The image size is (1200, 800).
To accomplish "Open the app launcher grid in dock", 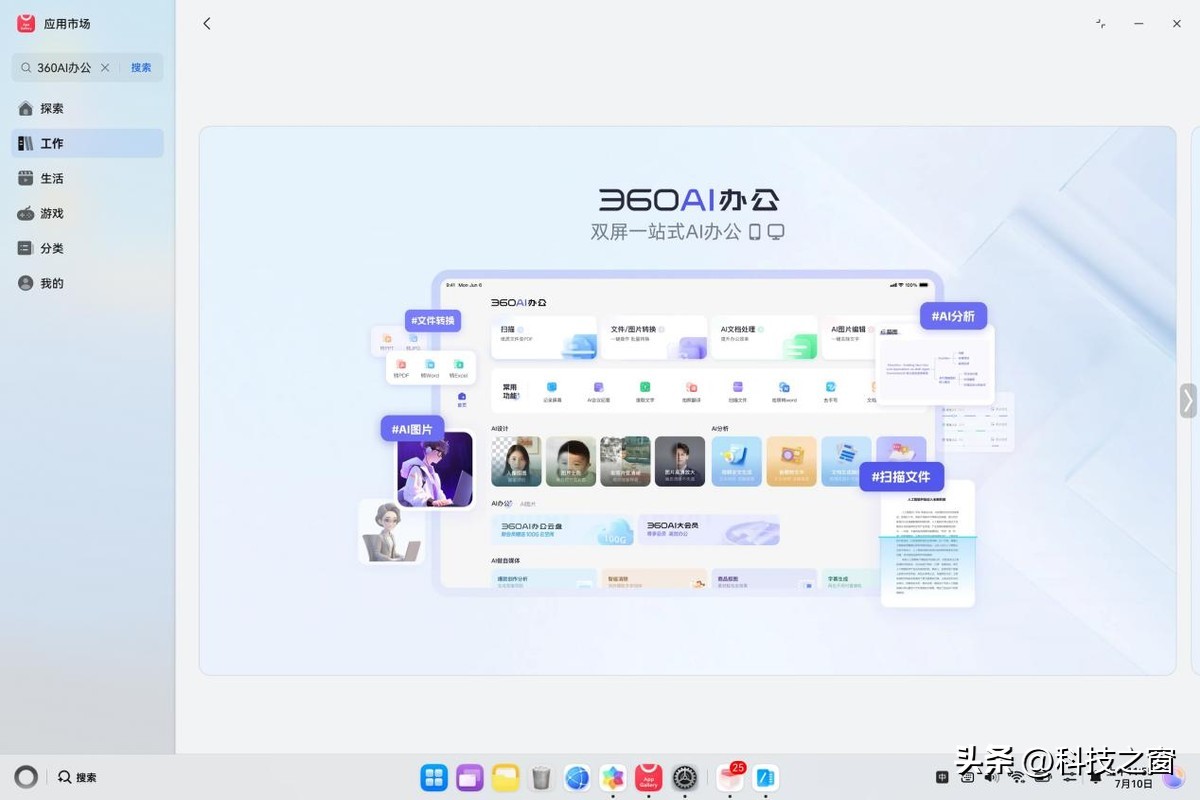I will click(x=434, y=777).
